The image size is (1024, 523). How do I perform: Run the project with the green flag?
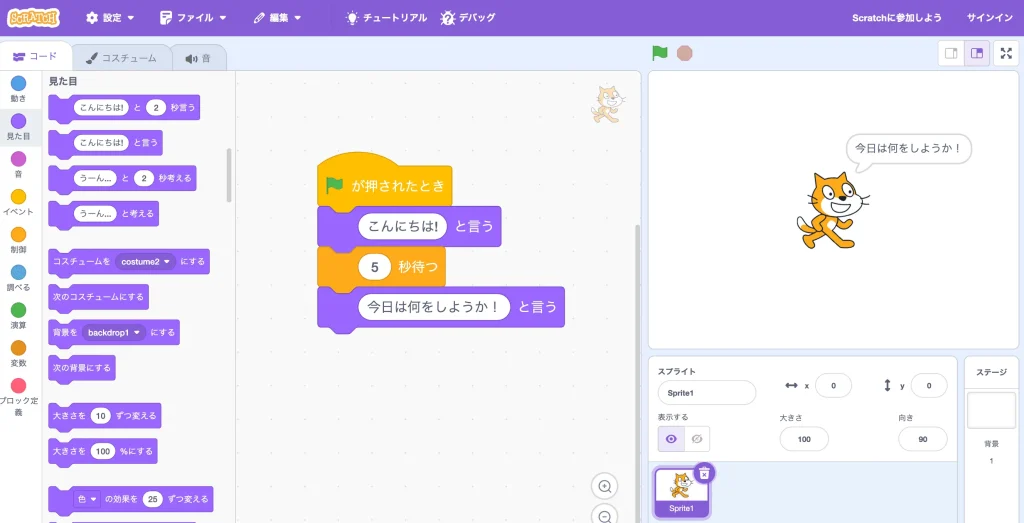click(660, 53)
